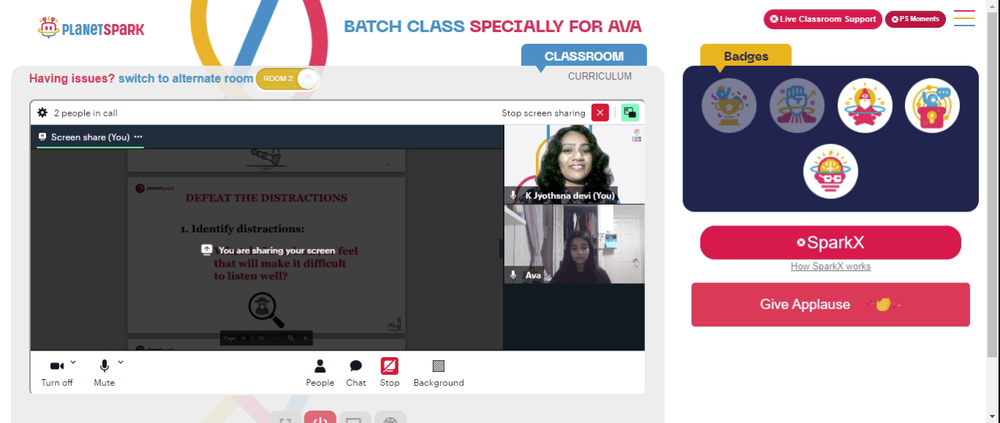Switch to the CURRICULUM tab

pyautogui.click(x=599, y=77)
